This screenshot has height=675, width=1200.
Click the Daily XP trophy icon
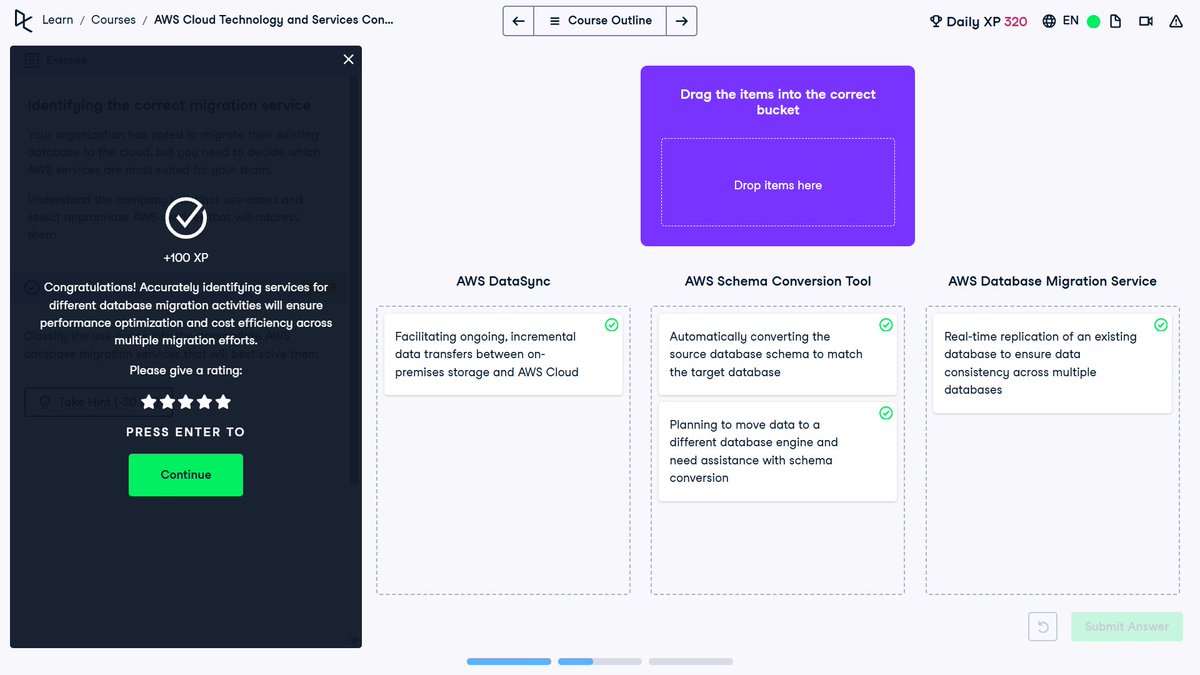[936, 21]
